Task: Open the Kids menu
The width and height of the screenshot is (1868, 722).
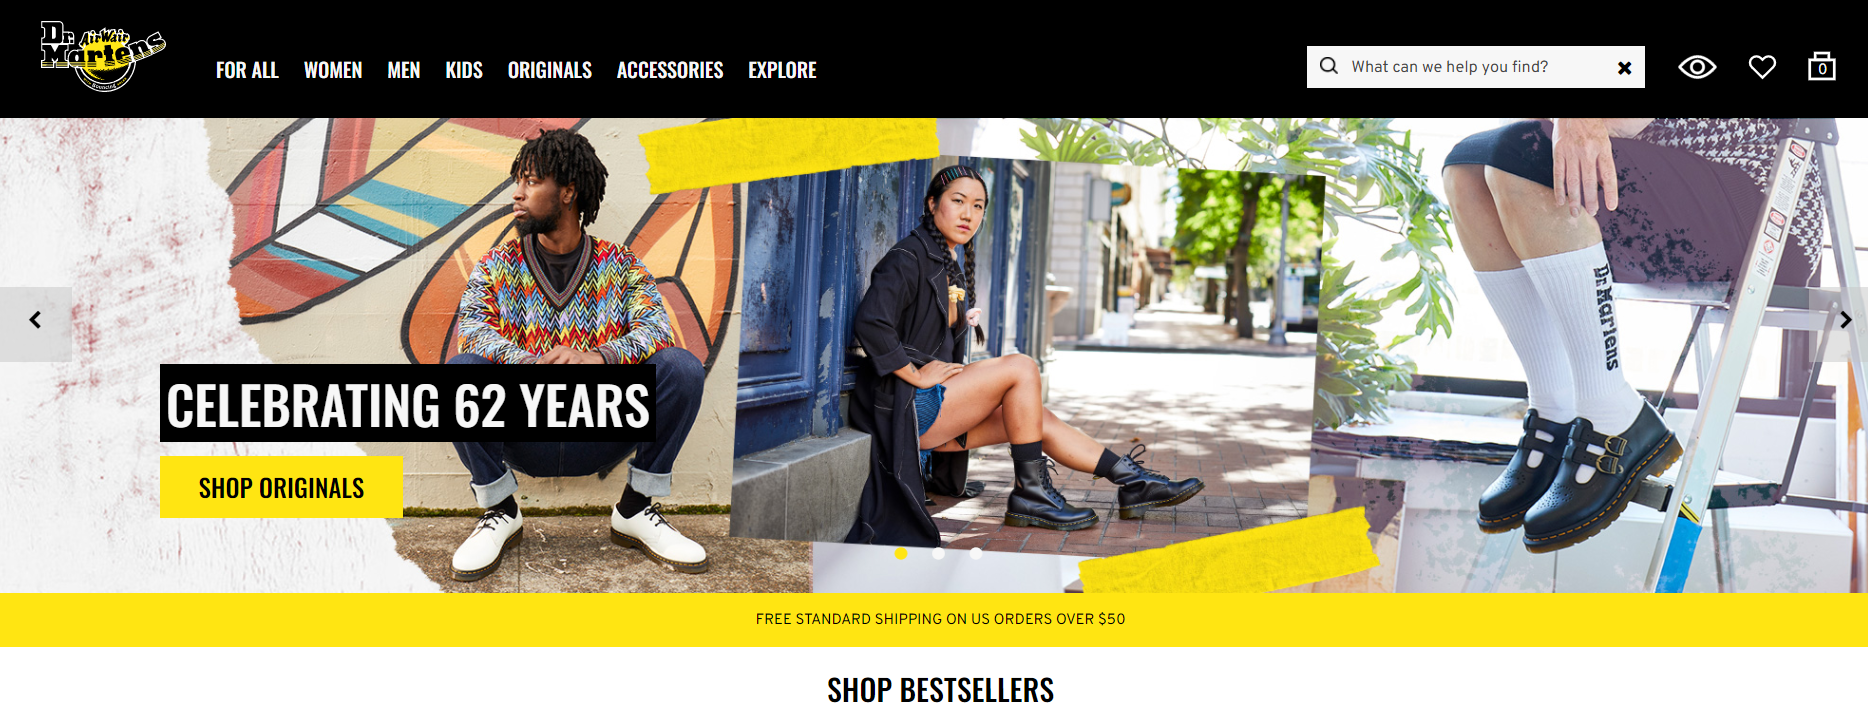Action: 464,70
